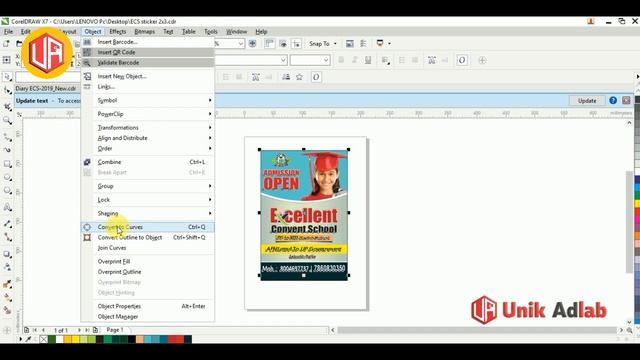Toggle drop cap in the property bar
This screenshot has height=360, width=640.
pos(415,60)
